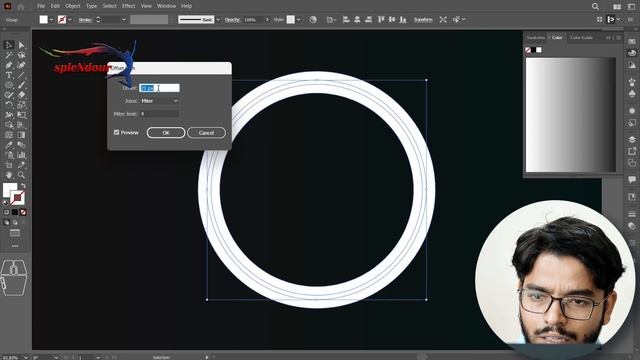
Task: Click the Opacity label link
Action: pos(232,20)
